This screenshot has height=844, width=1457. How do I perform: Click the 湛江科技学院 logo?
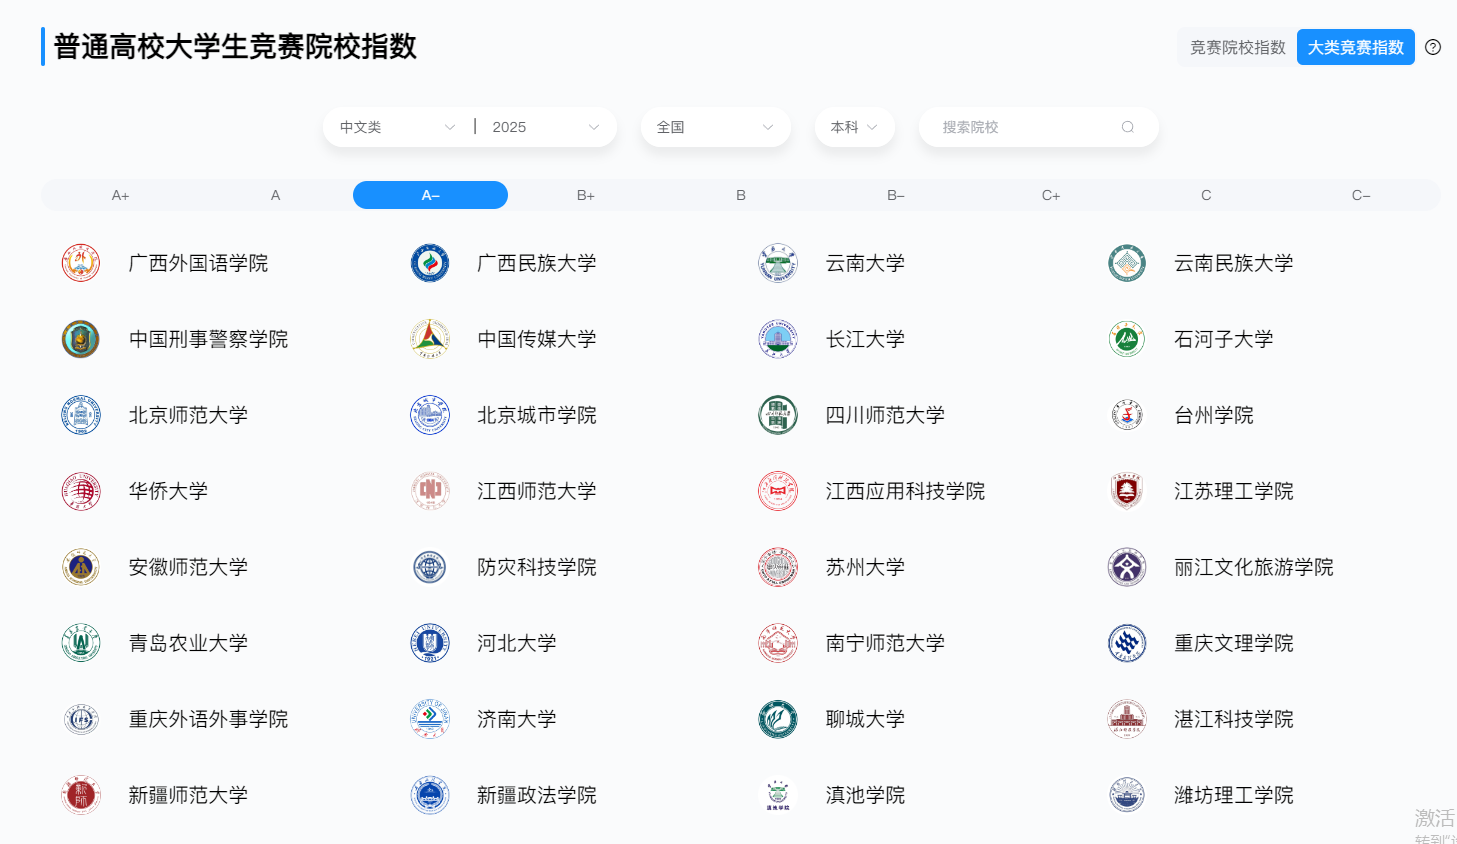coord(1127,719)
